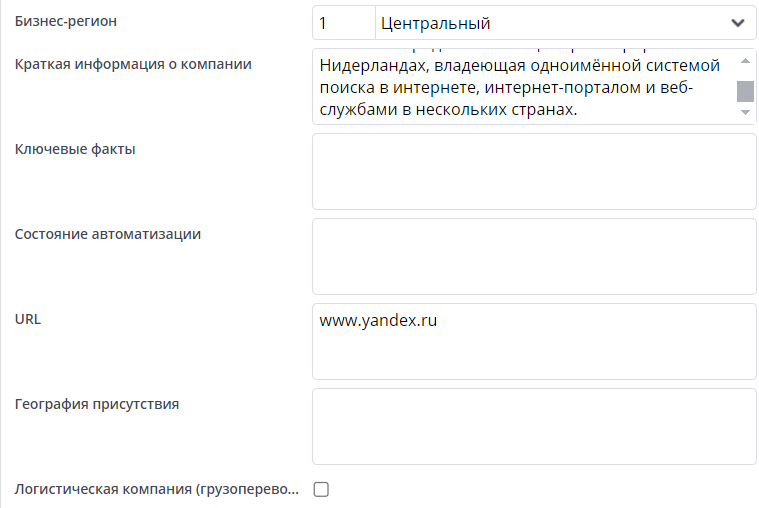The image size is (759, 508).
Task: Click the Состояние автоматизации label
Action: click(108, 235)
